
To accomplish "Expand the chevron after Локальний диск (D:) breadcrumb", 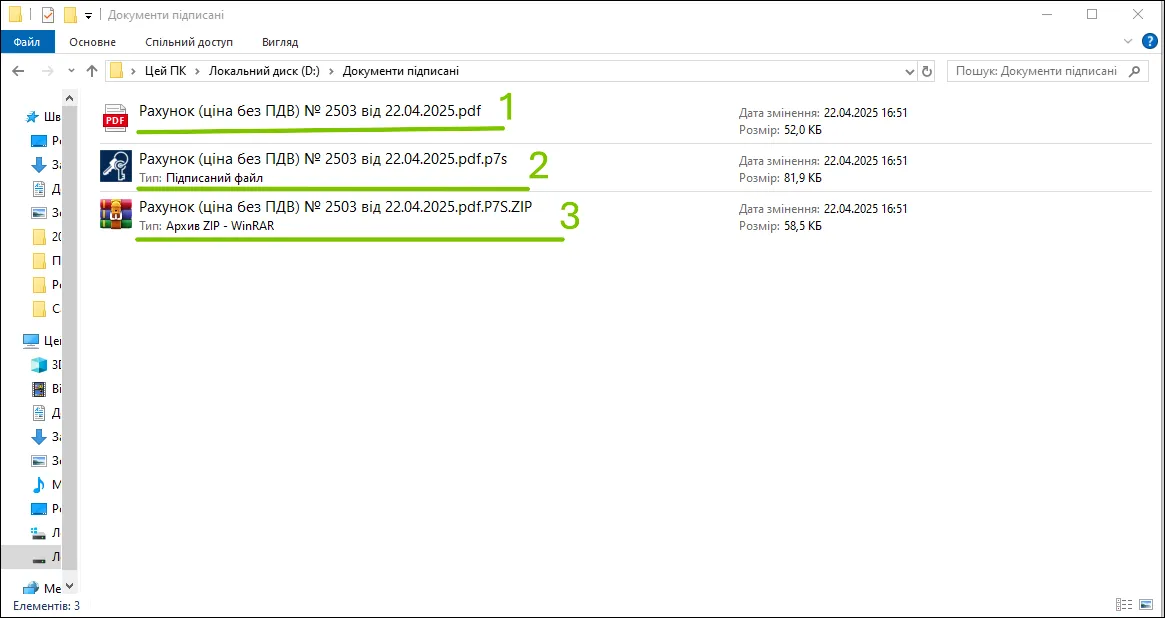I will (331, 71).
